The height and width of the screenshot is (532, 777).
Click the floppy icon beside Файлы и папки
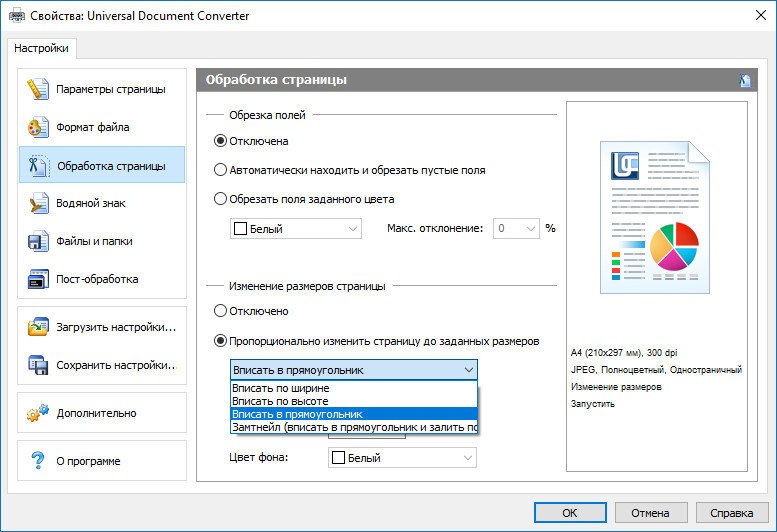tap(38, 241)
